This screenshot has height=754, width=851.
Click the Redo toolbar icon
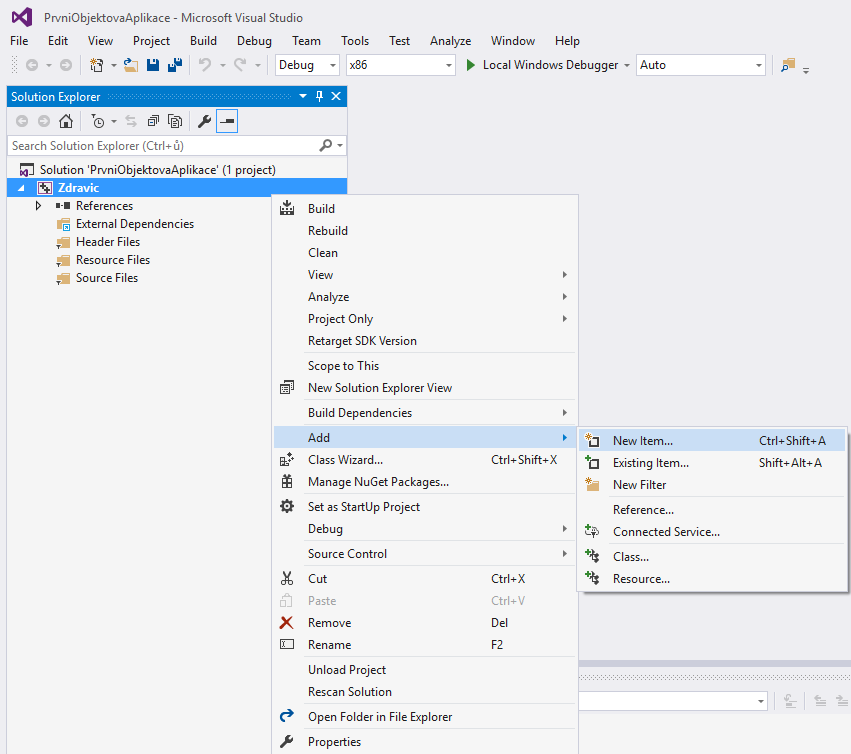(x=240, y=65)
